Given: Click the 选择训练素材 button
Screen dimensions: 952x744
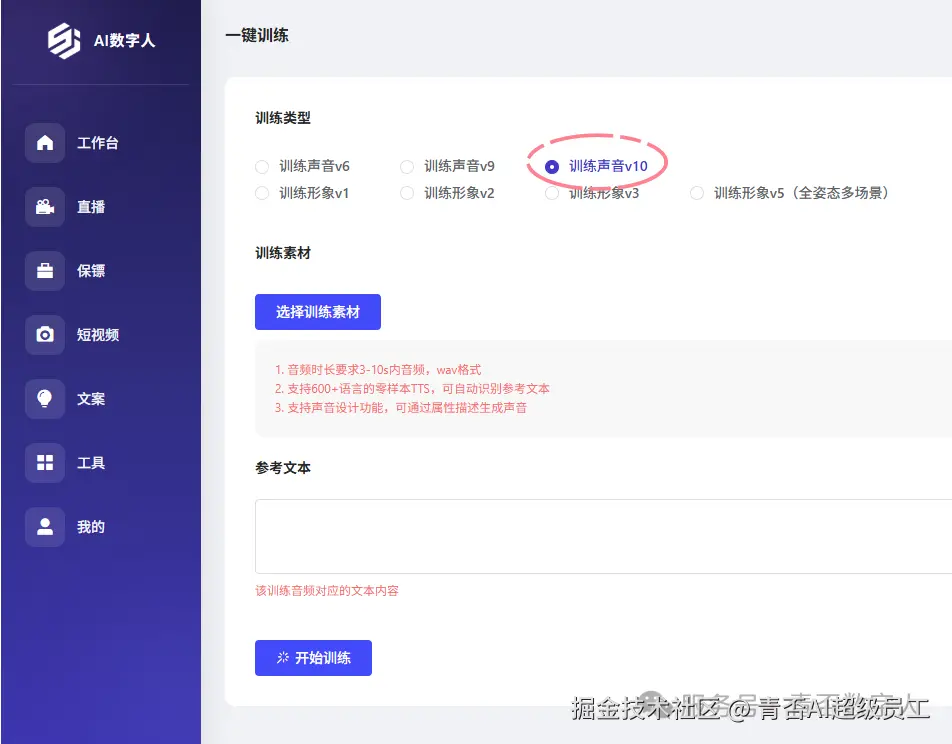Looking at the screenshot, I should coord(318,312).
